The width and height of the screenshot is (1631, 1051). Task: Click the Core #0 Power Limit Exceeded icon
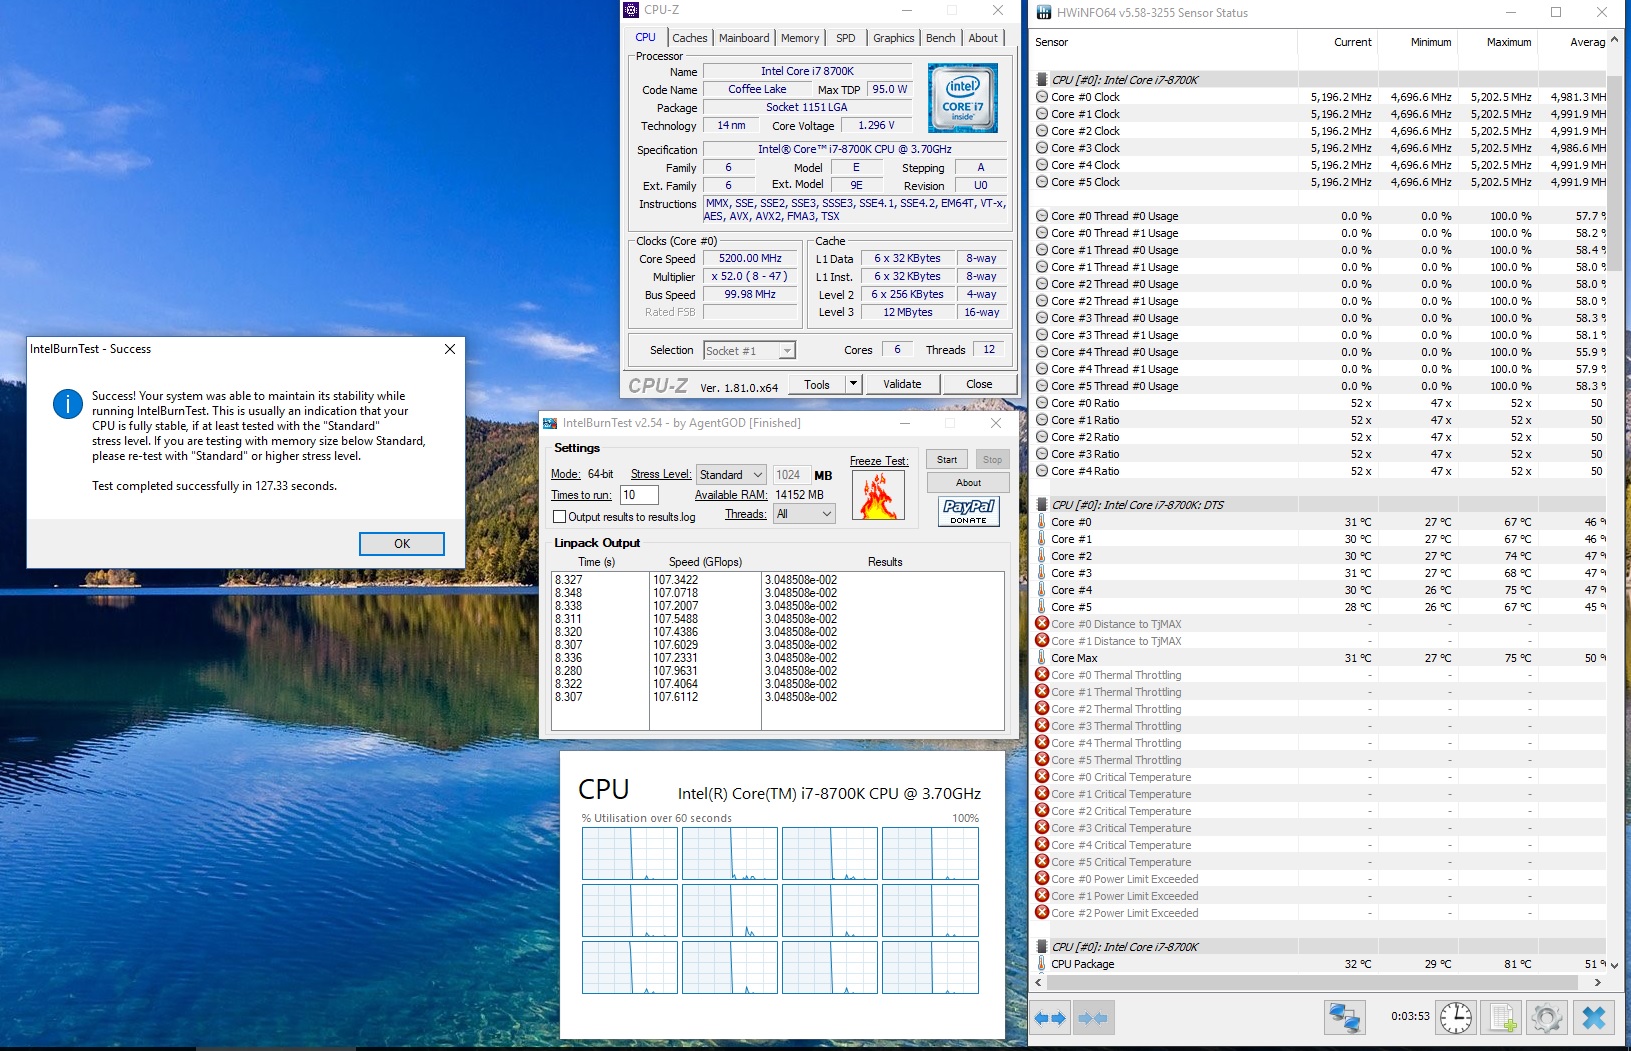[1042, 879]
